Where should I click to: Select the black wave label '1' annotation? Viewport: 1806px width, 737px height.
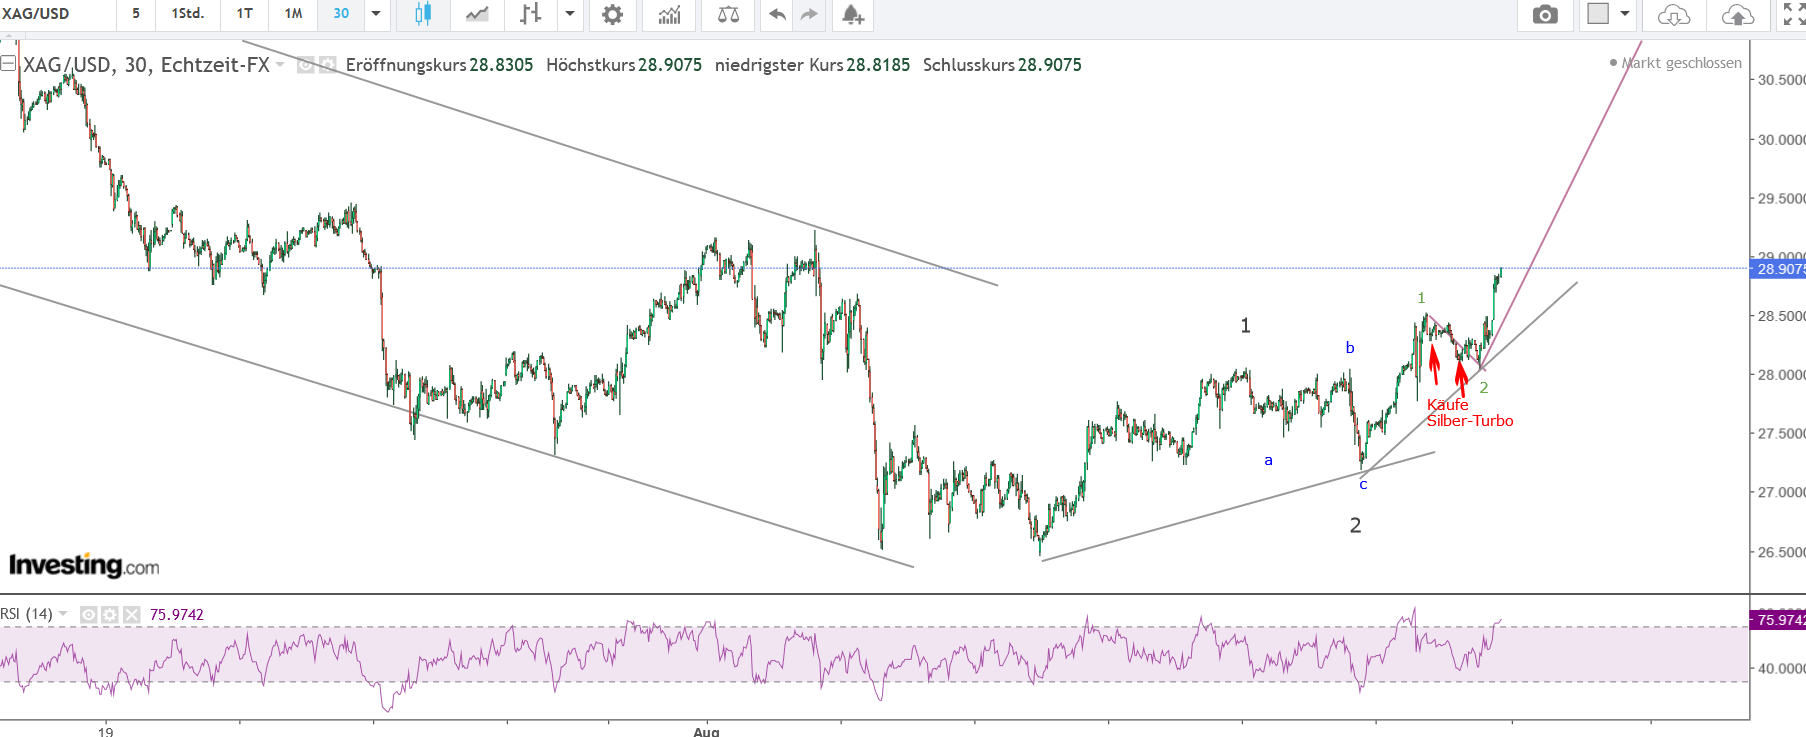tap(1245, 326)
